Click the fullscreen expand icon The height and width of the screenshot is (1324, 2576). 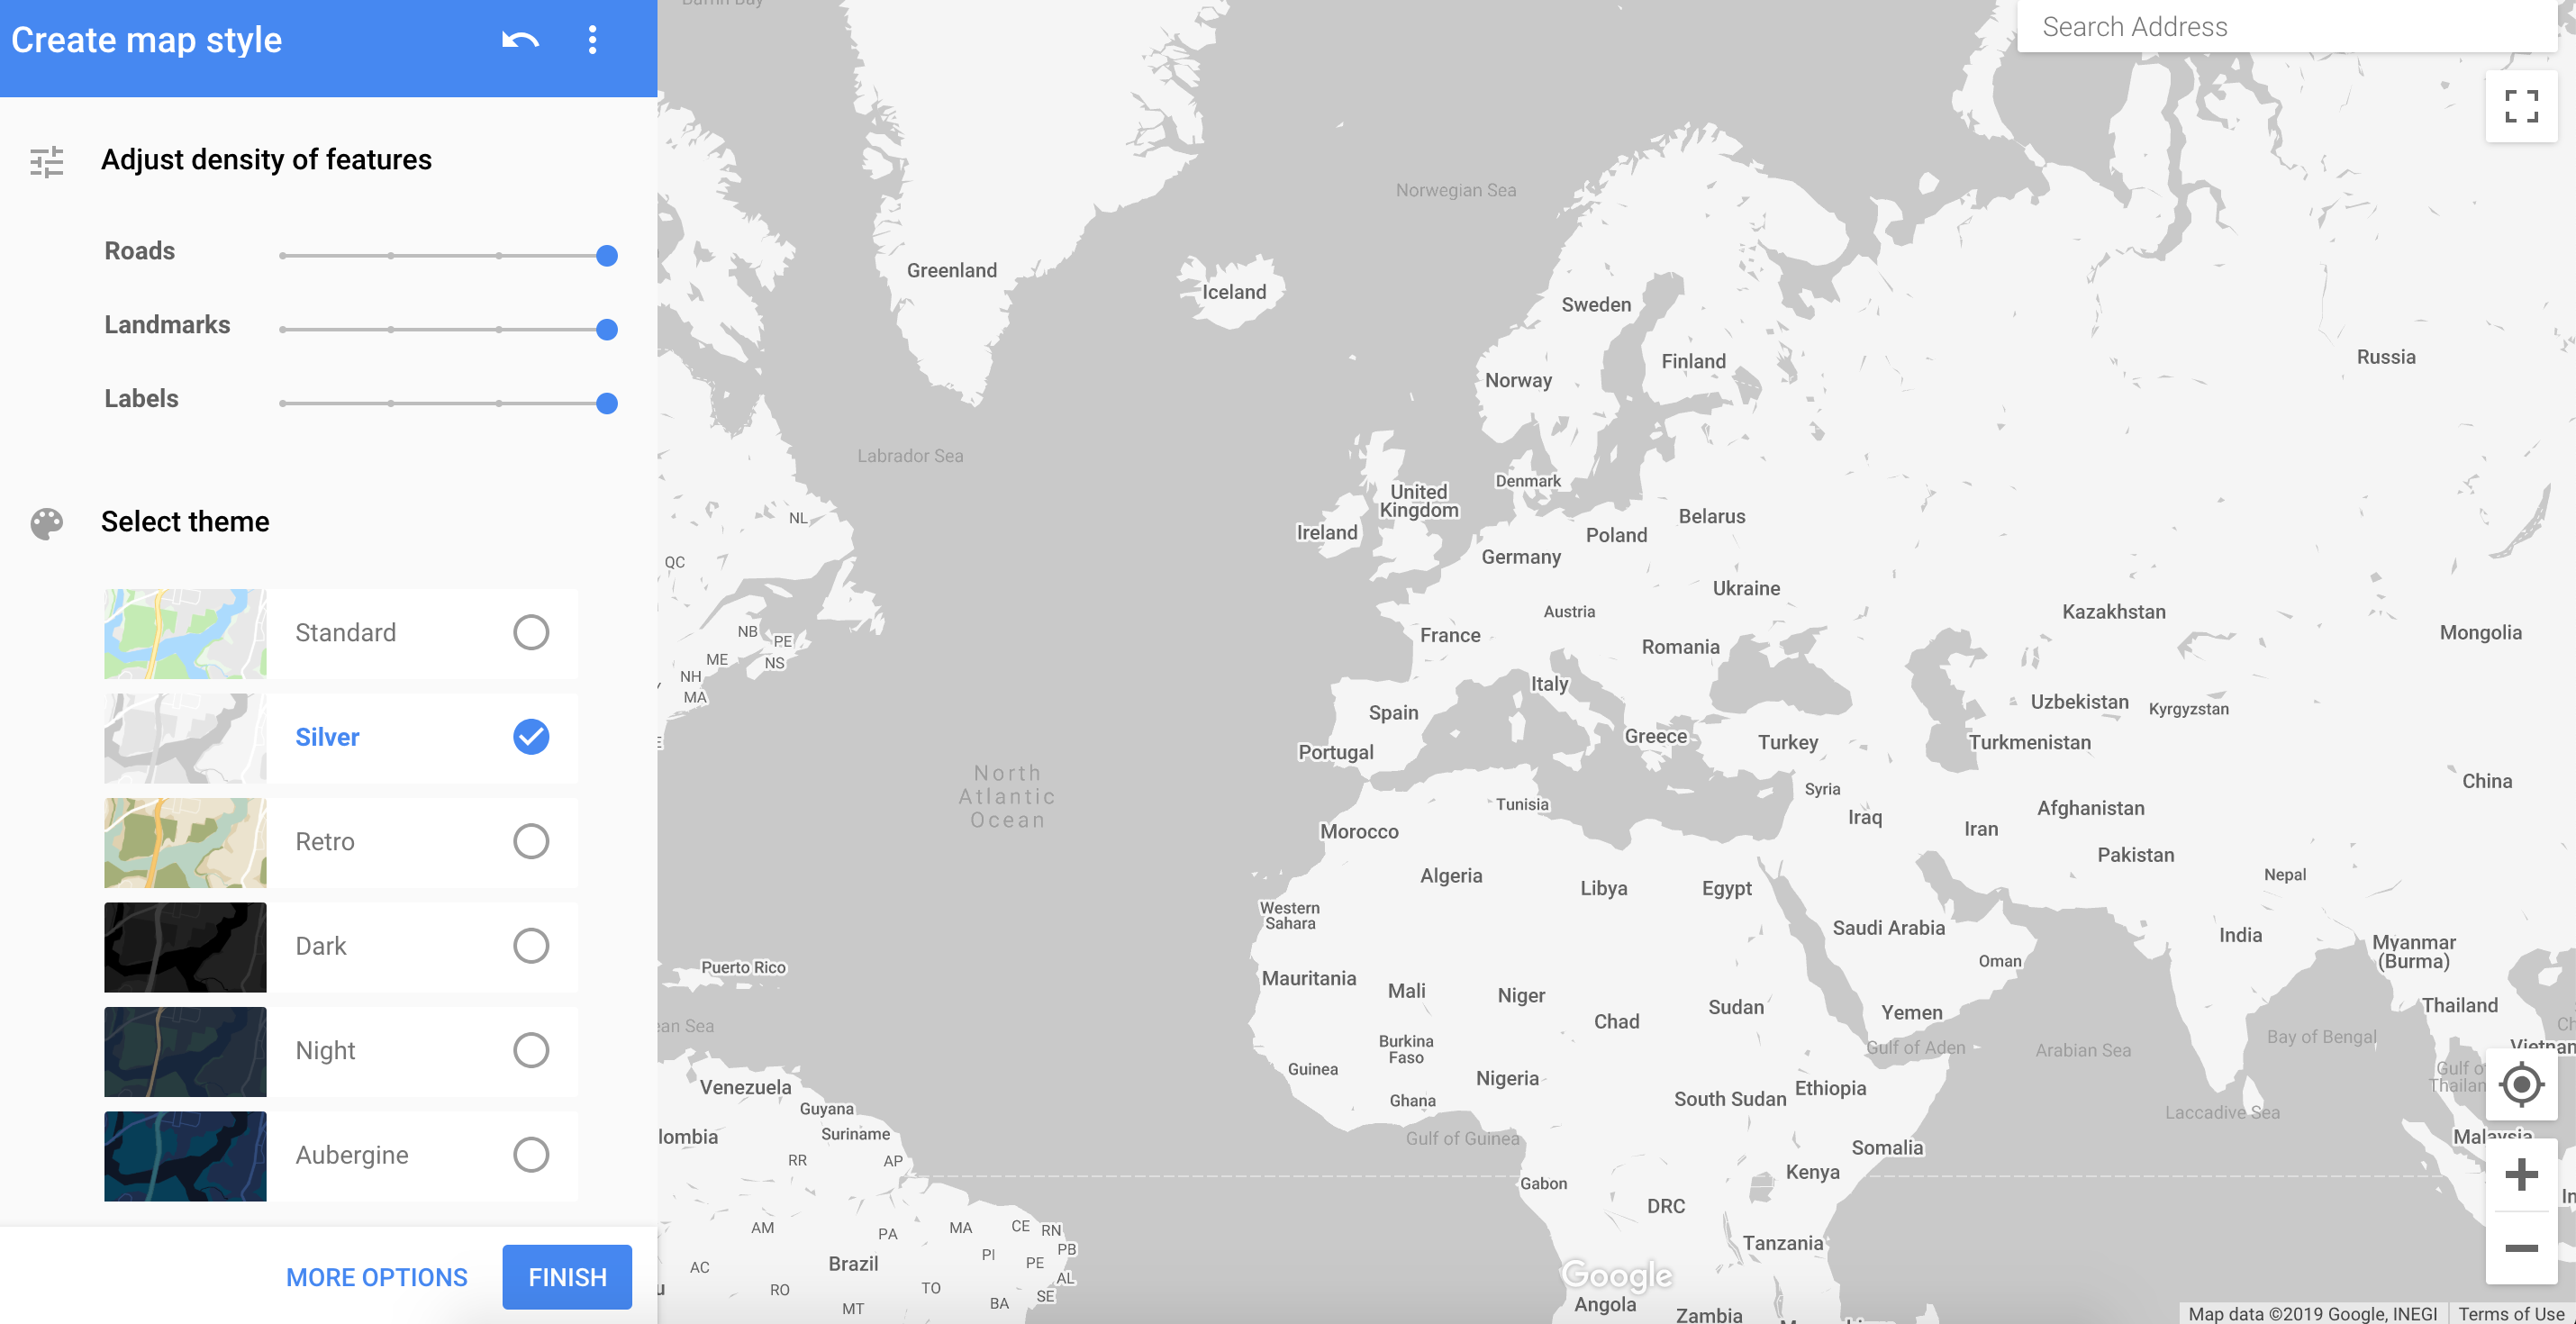click(2522, 110)
